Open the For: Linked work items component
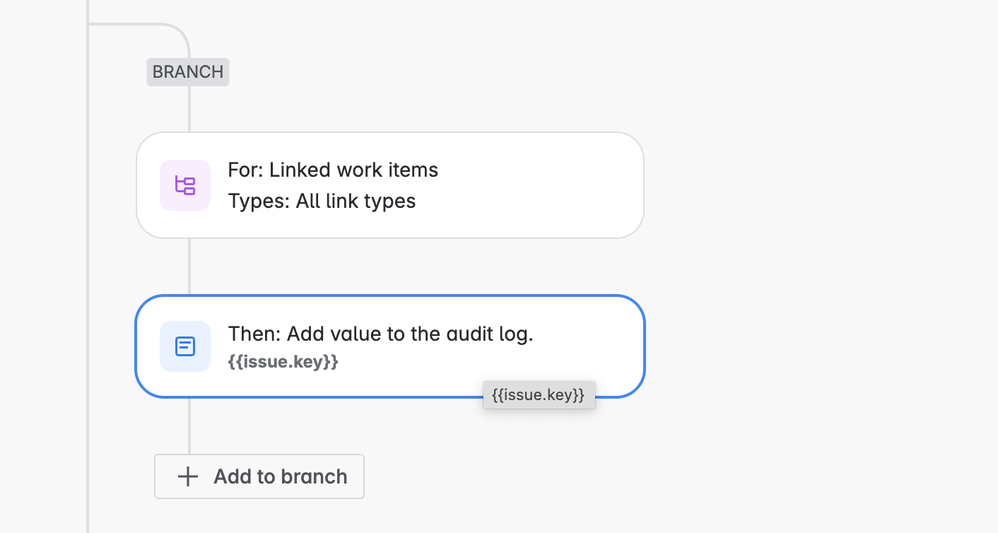The width and height of the screenshot is (998, 533). [390, 185]
